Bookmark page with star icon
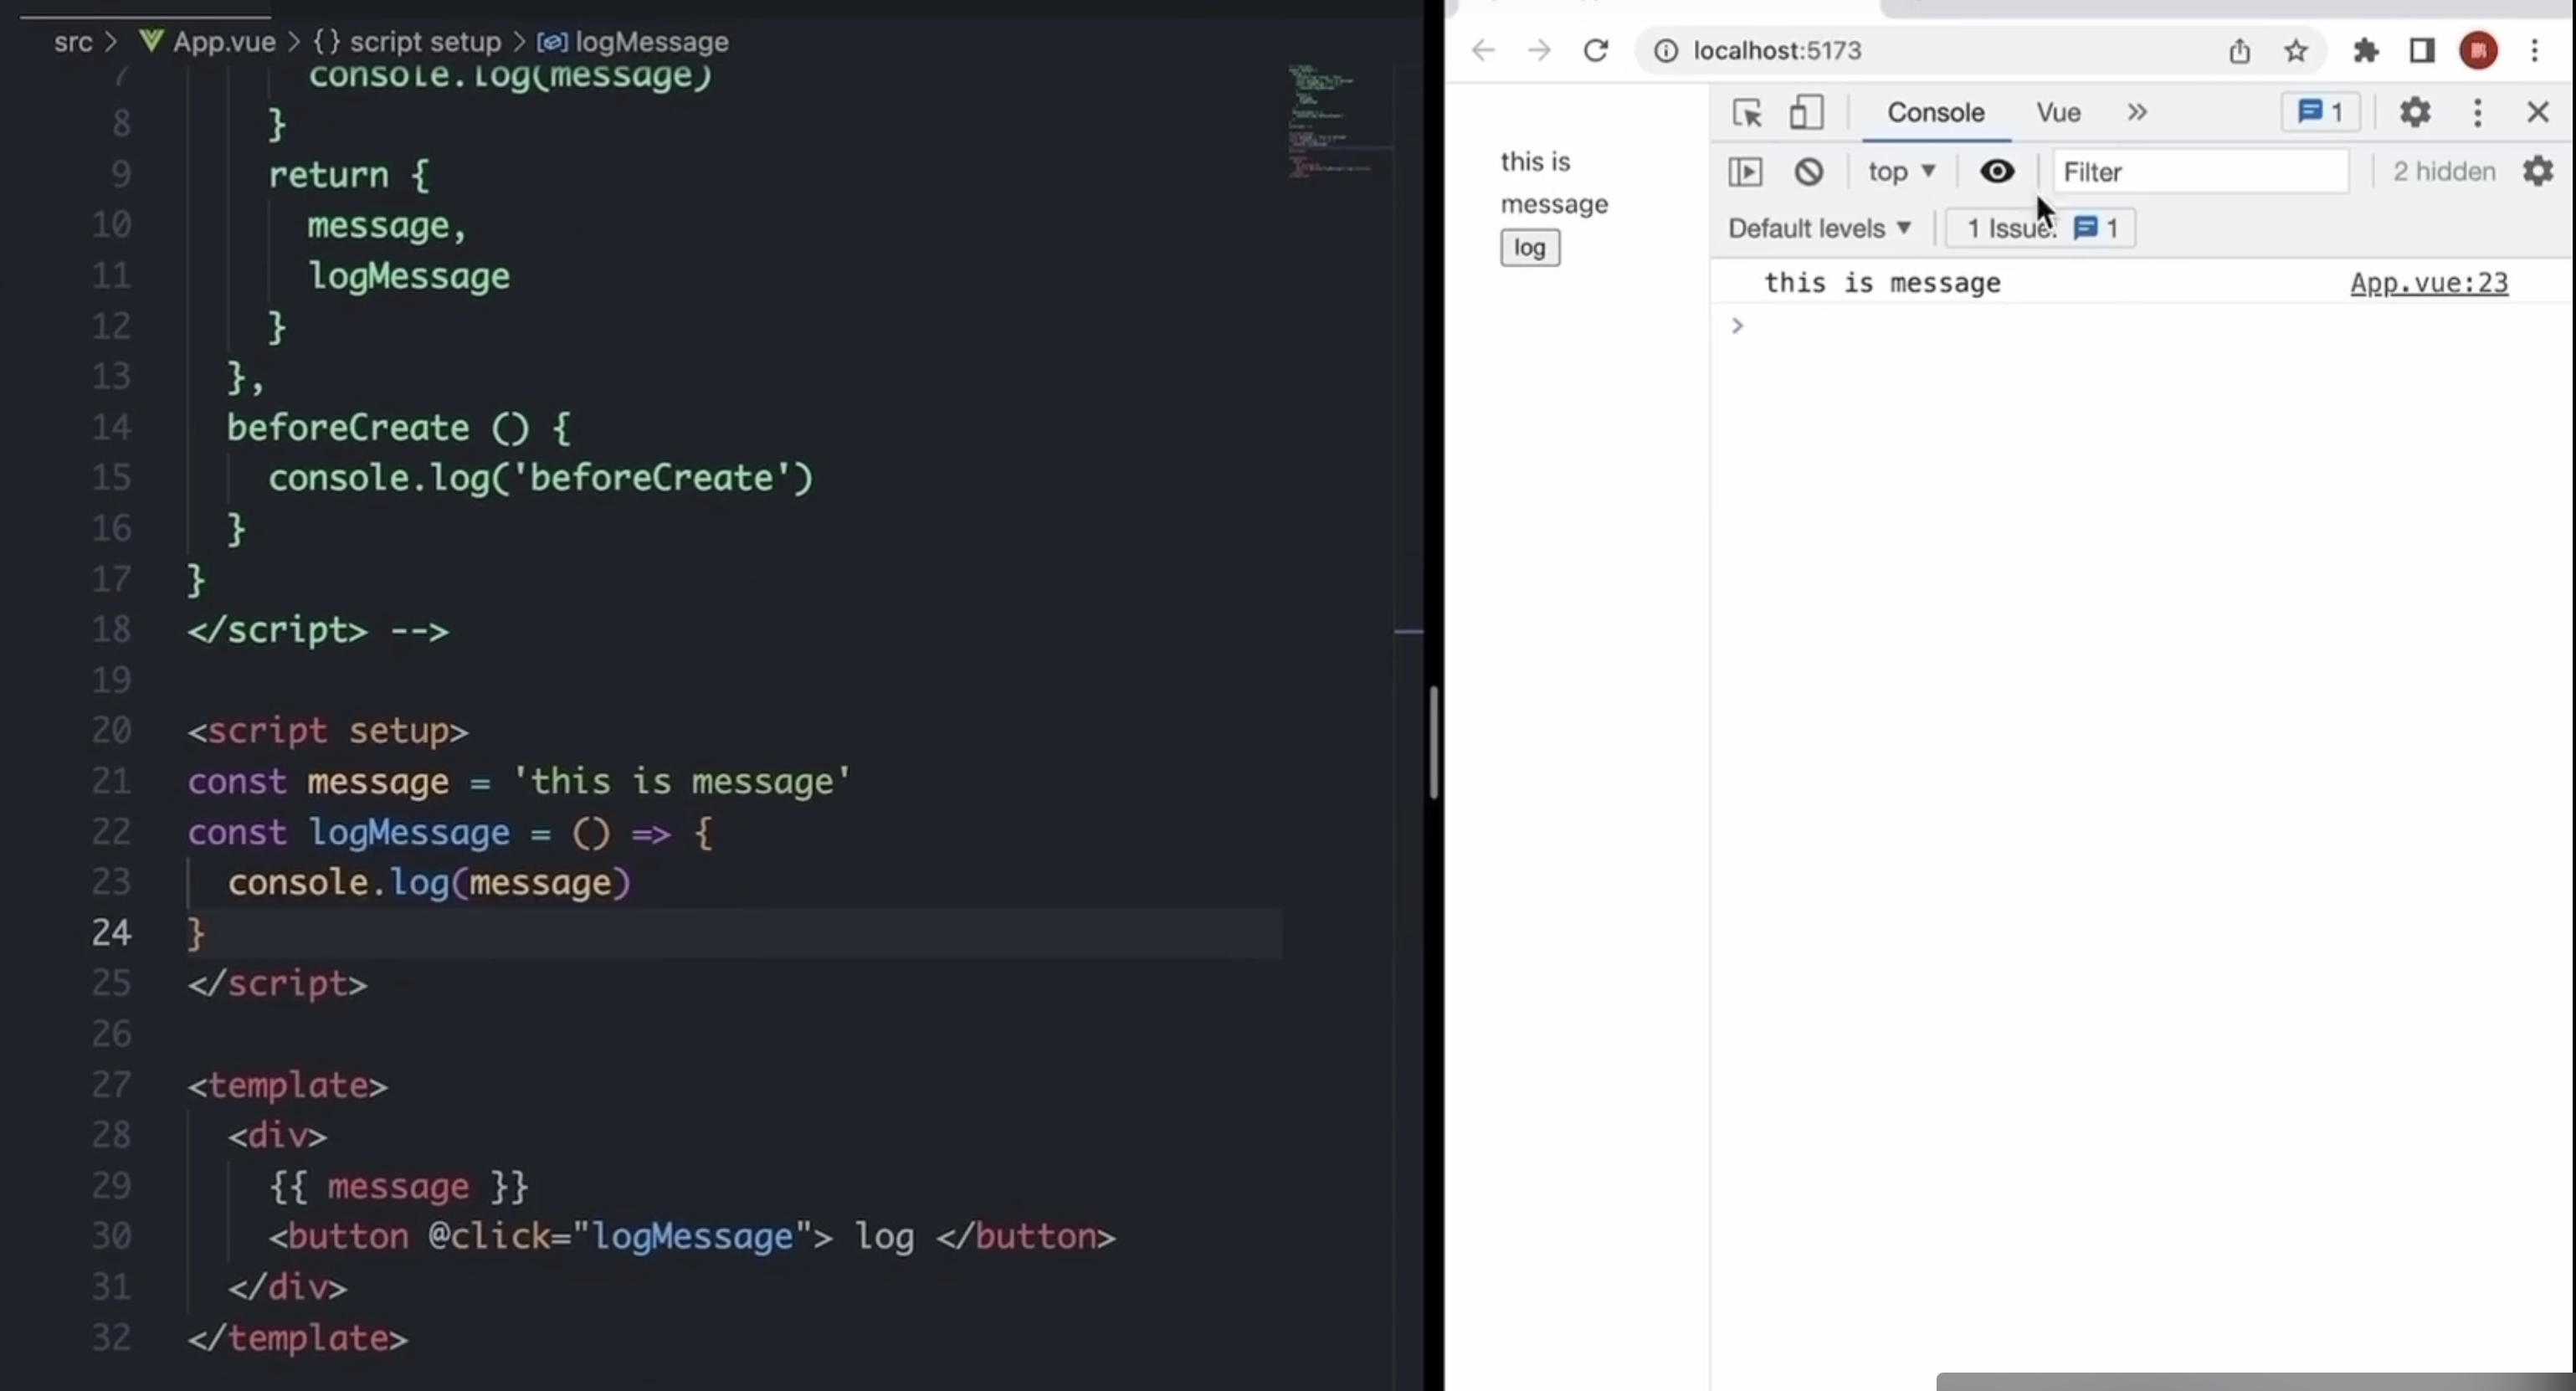Screen dimensions: 2576x1391 pyautogui.click(x=2295, y=50)
